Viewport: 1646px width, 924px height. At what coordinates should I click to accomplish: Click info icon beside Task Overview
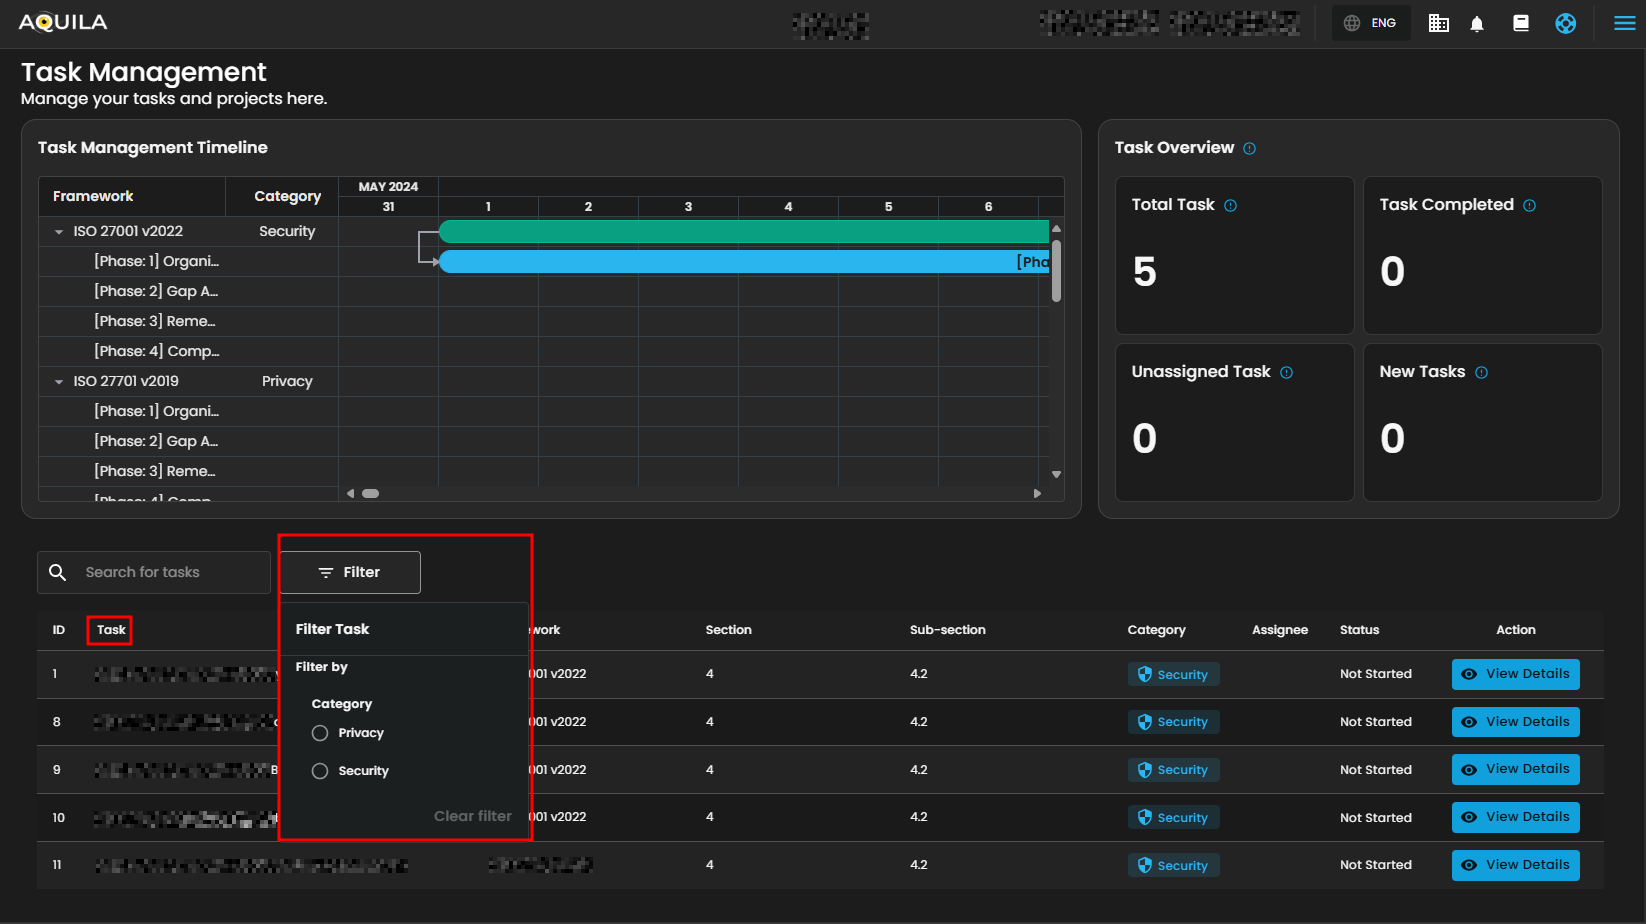click(x=1249, y=149)
